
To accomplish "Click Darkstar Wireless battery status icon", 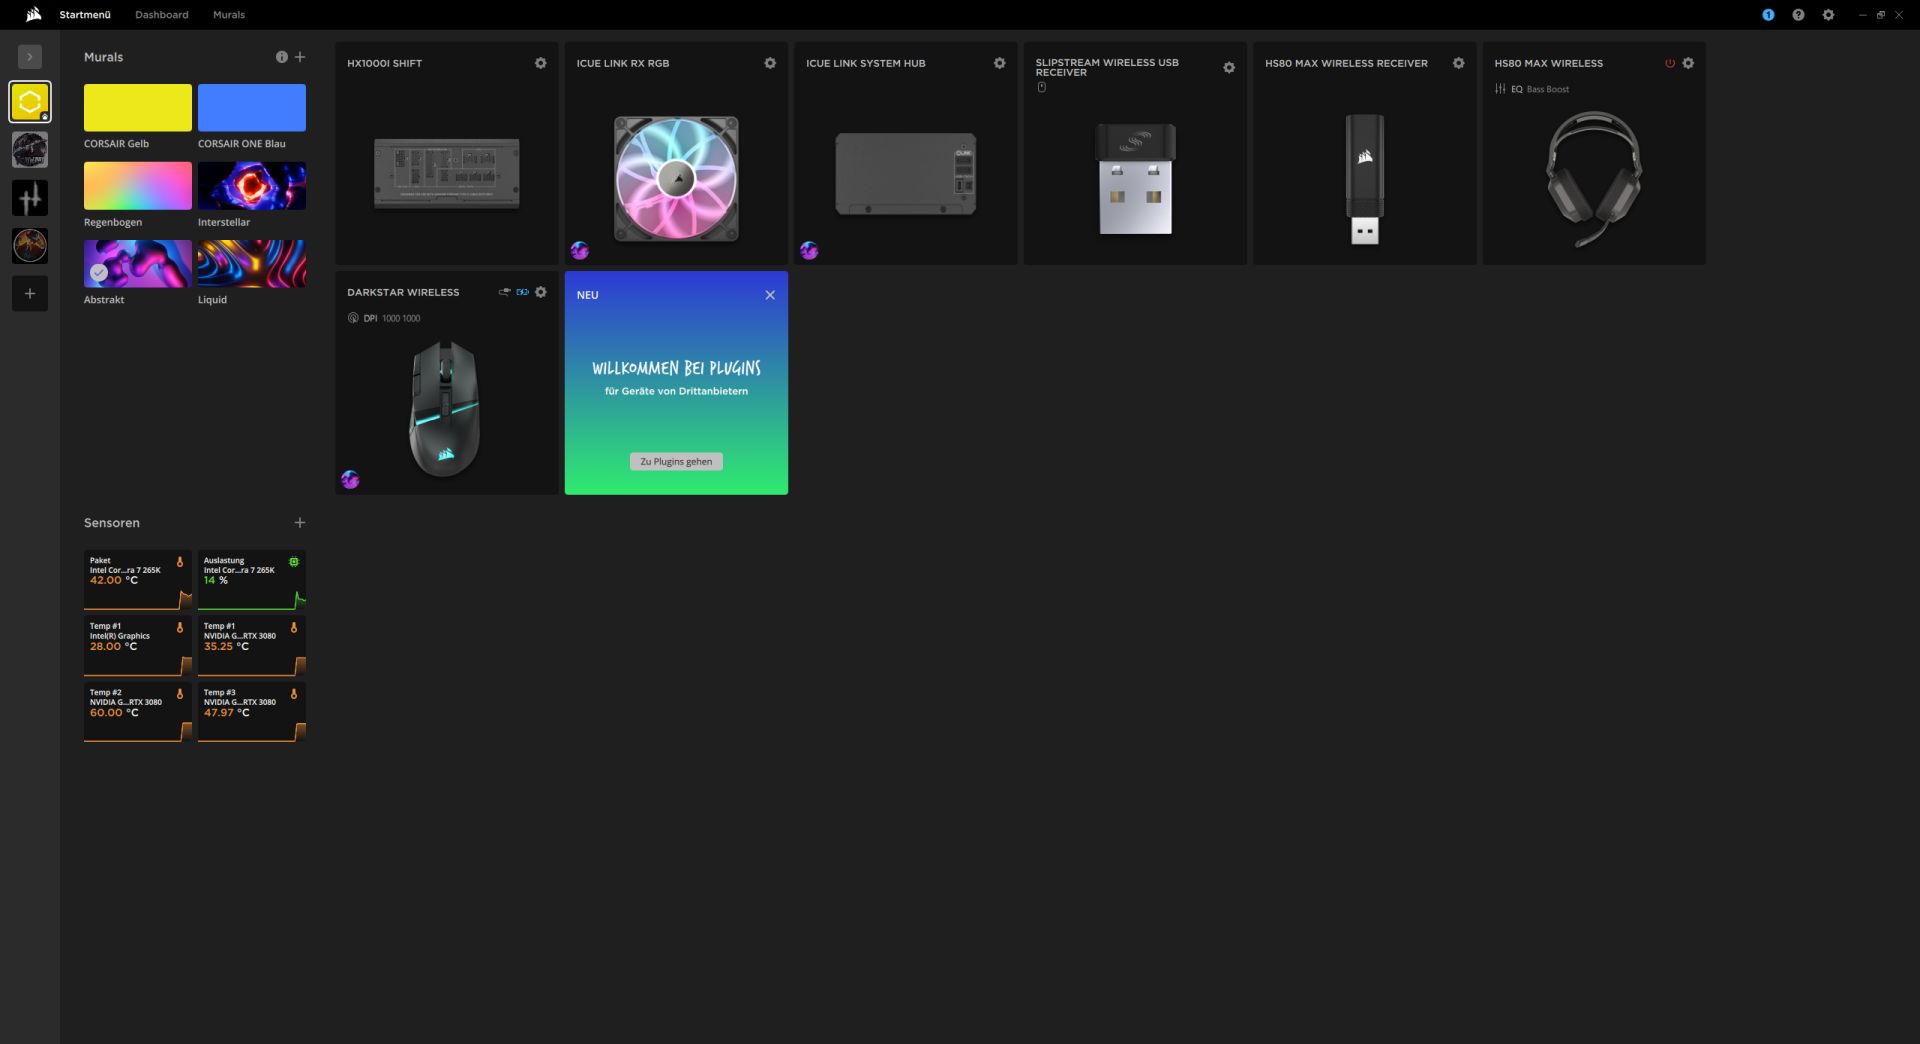I will tap(522, 292).
